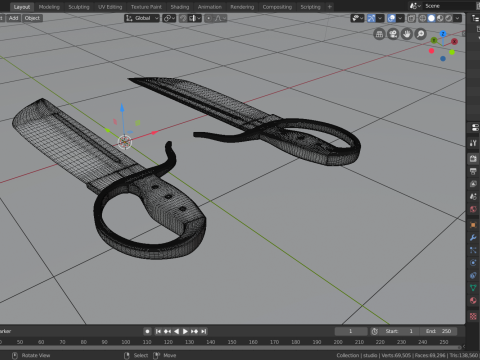
Task: Click the pan view hand icon
Action: 407,34
